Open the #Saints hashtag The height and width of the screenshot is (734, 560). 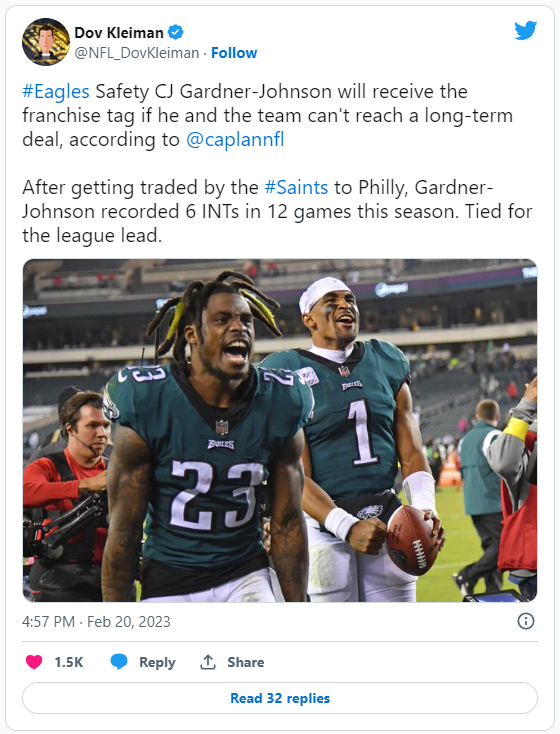[296, 187]
